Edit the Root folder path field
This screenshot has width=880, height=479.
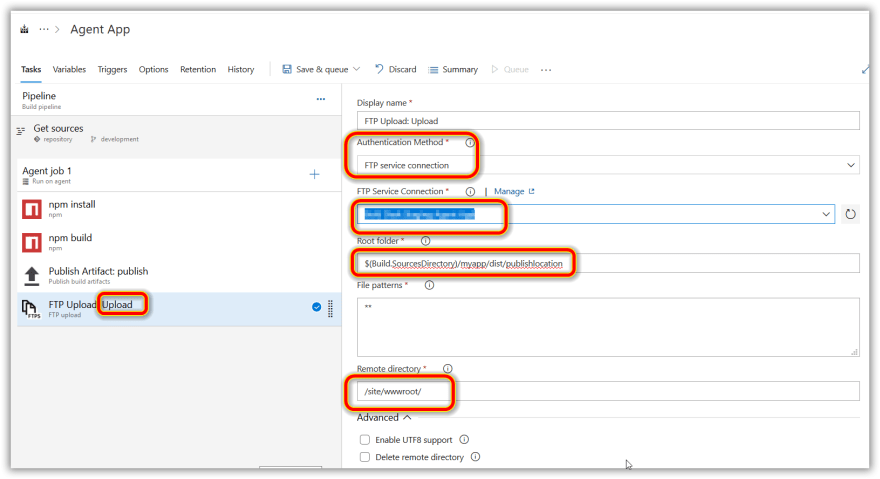click(608, 263)
